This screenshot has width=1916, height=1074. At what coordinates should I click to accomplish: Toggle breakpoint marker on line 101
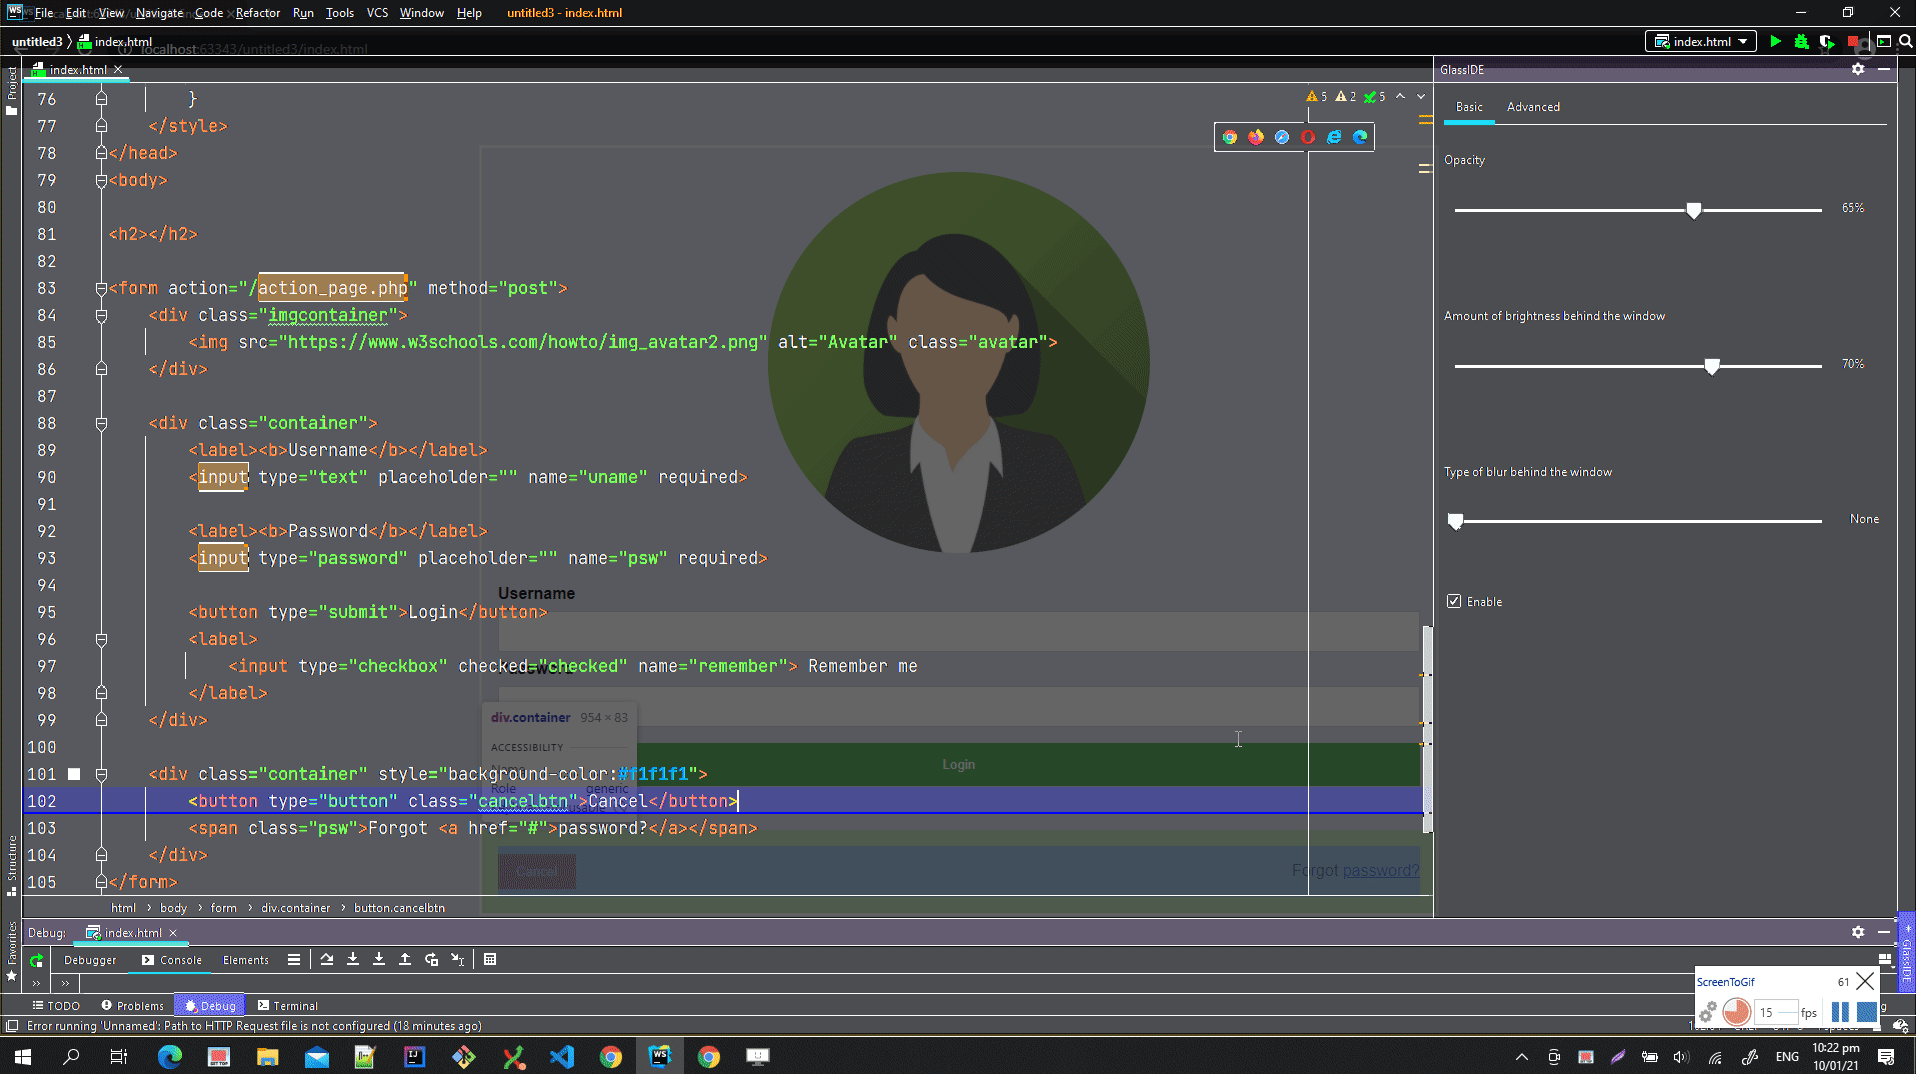(x=74, y=774)
